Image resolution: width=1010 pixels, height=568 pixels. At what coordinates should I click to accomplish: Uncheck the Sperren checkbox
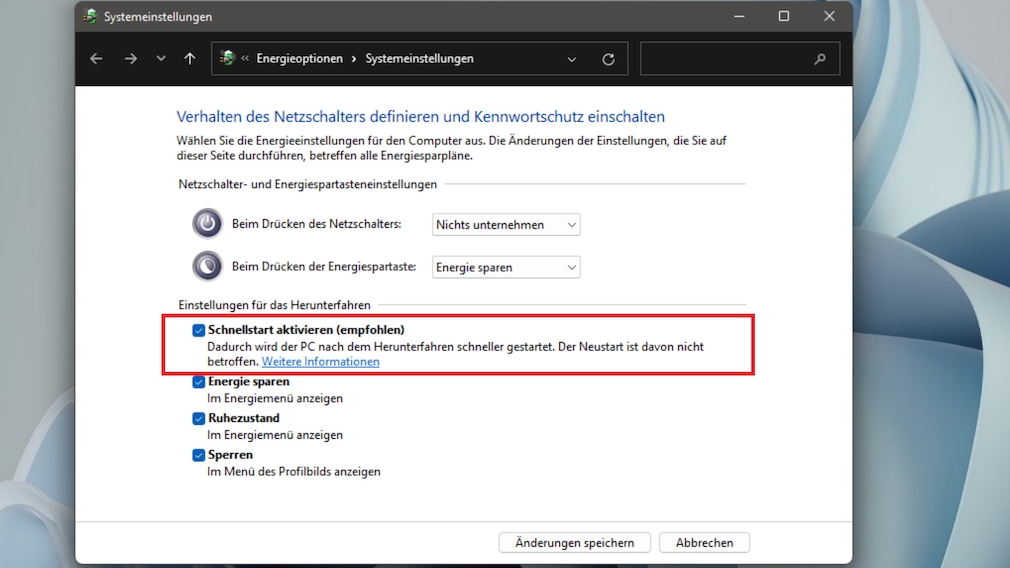pos(199,455)
